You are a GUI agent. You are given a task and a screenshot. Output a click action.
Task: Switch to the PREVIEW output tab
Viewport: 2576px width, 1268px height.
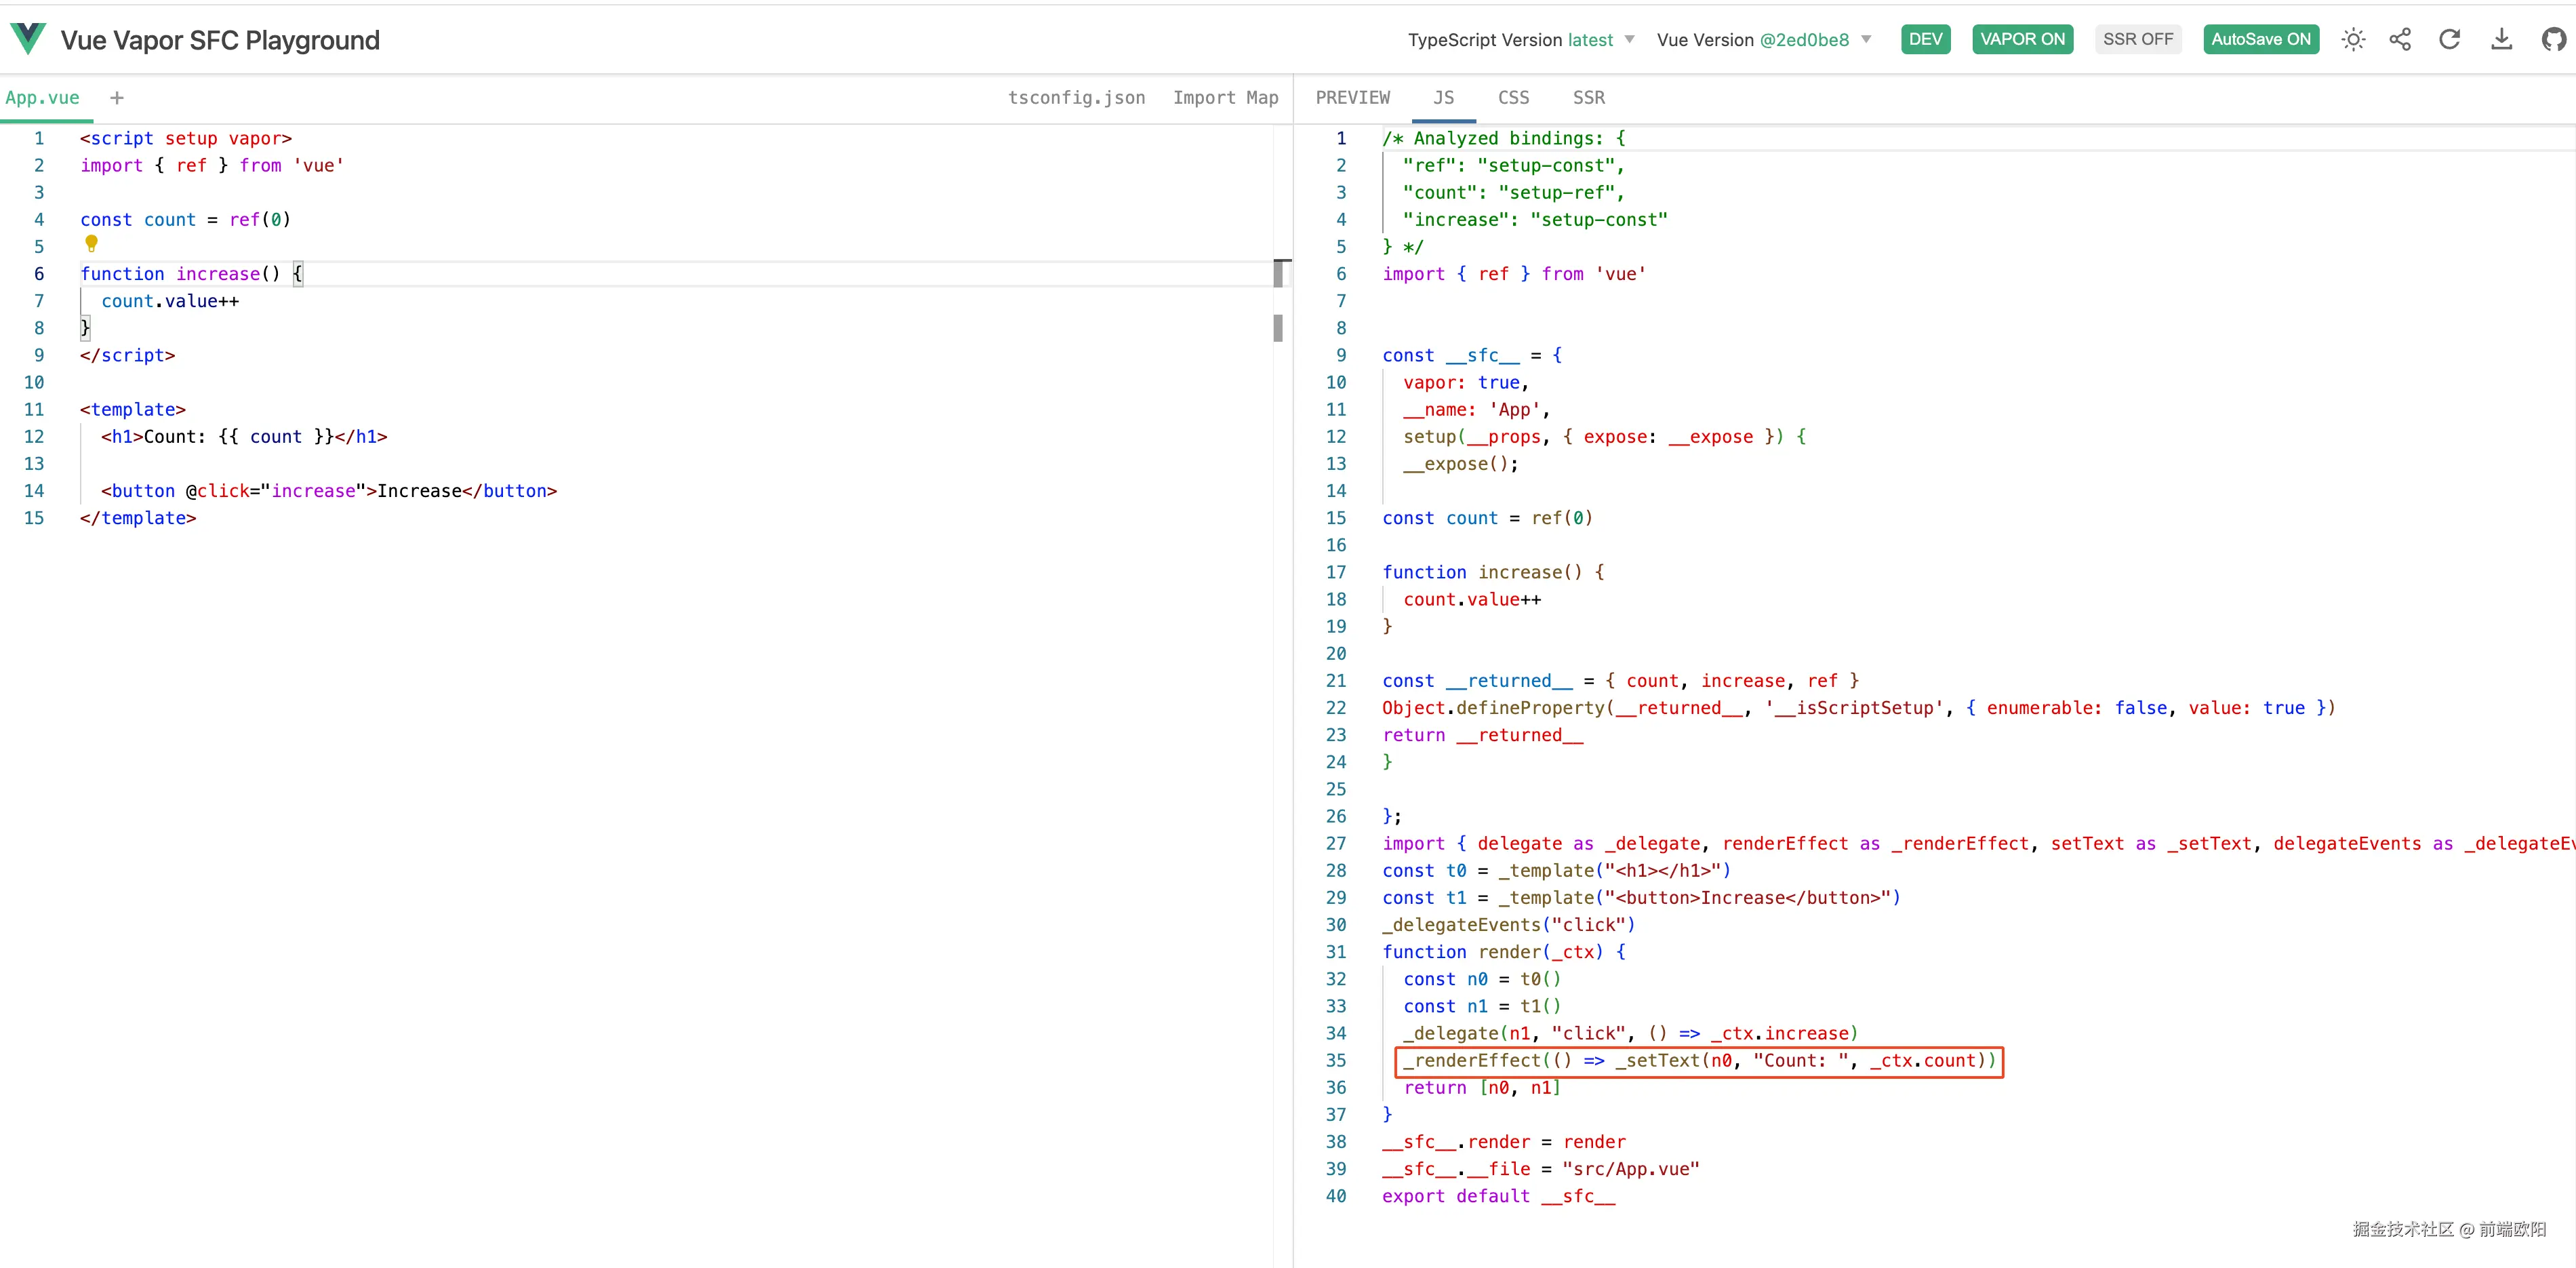click(1352, 98)
